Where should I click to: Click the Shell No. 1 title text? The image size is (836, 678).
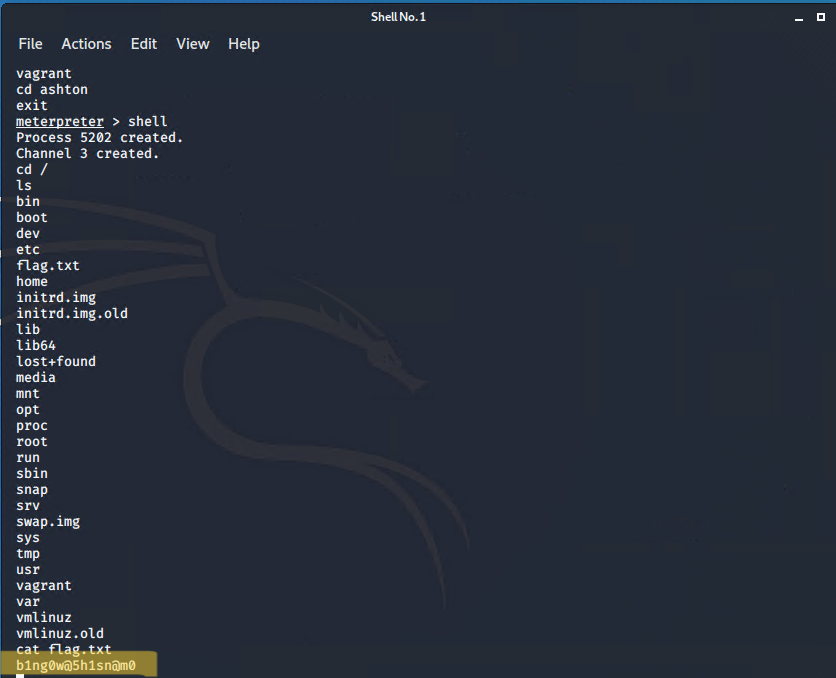[398, 17]
